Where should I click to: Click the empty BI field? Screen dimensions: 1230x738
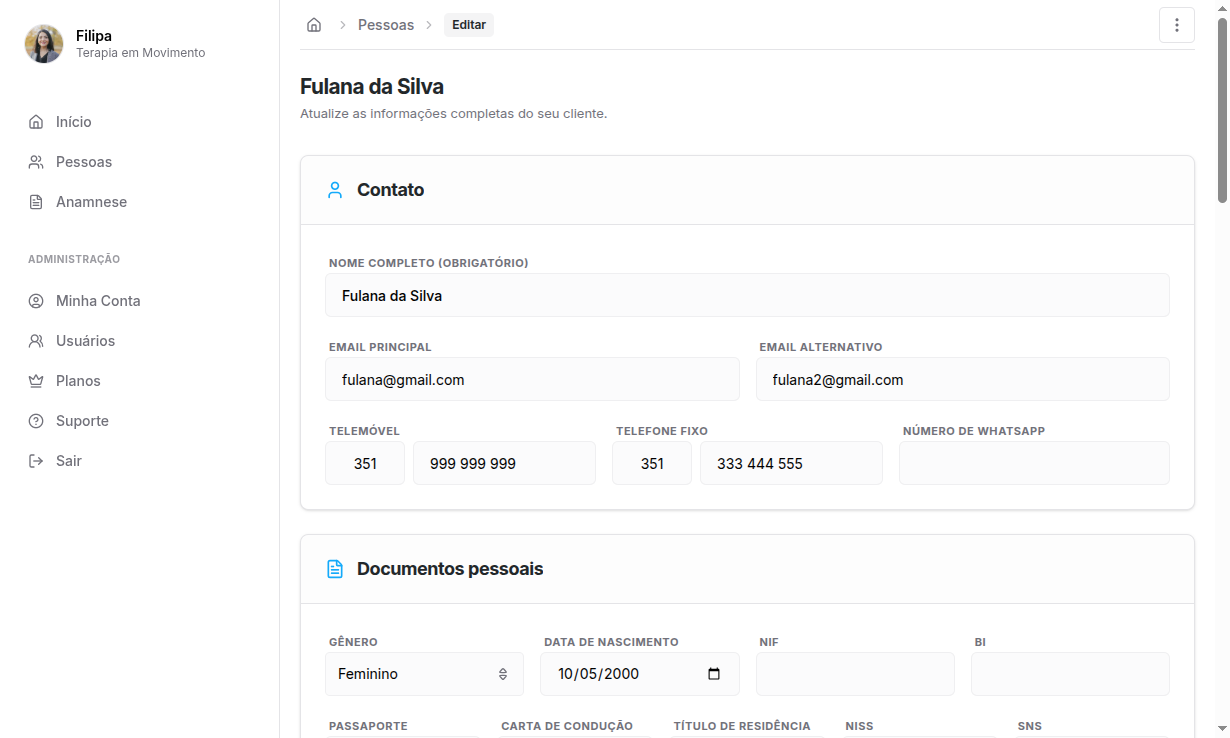pos(1070,674)
